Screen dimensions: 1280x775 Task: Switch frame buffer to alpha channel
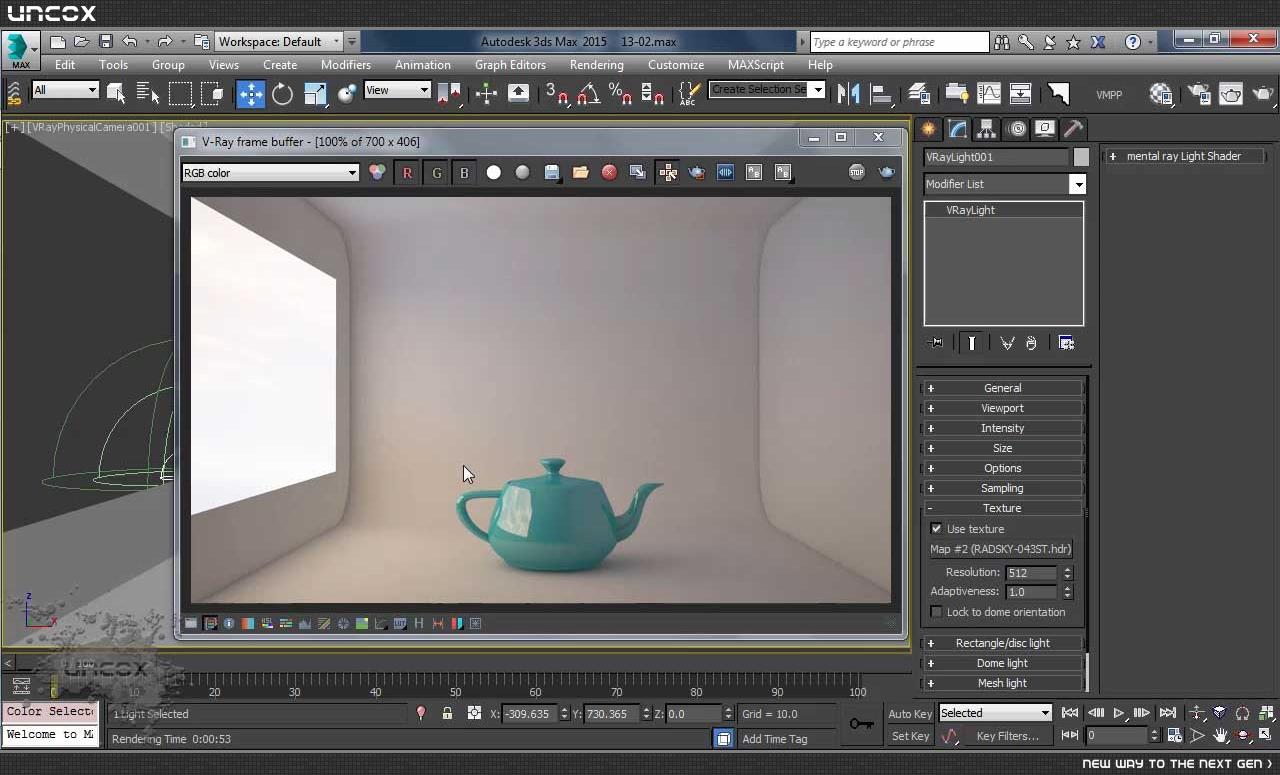pos(493,173)
